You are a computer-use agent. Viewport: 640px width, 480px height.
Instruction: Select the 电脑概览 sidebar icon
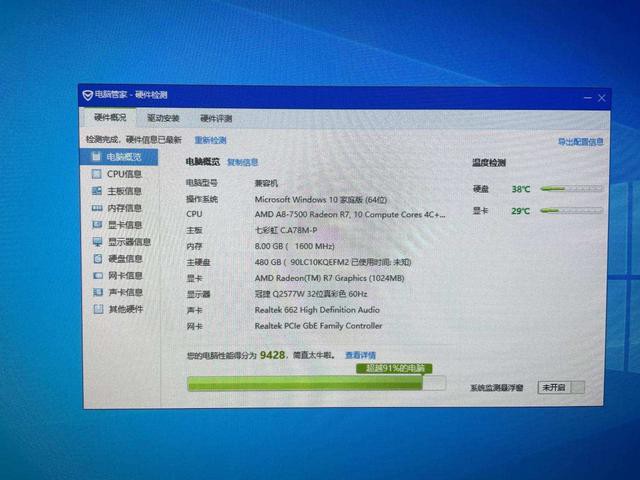96,156
